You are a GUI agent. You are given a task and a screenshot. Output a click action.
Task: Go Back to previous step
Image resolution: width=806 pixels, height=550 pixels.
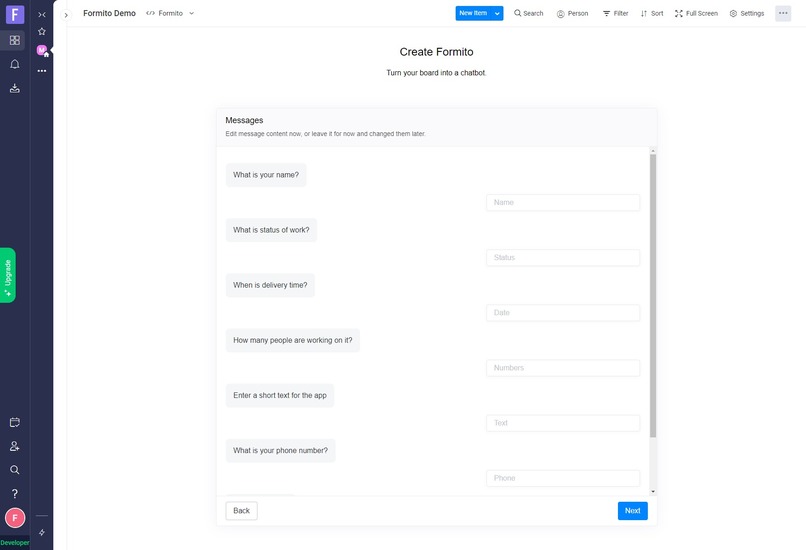click(x=241, y=510)
